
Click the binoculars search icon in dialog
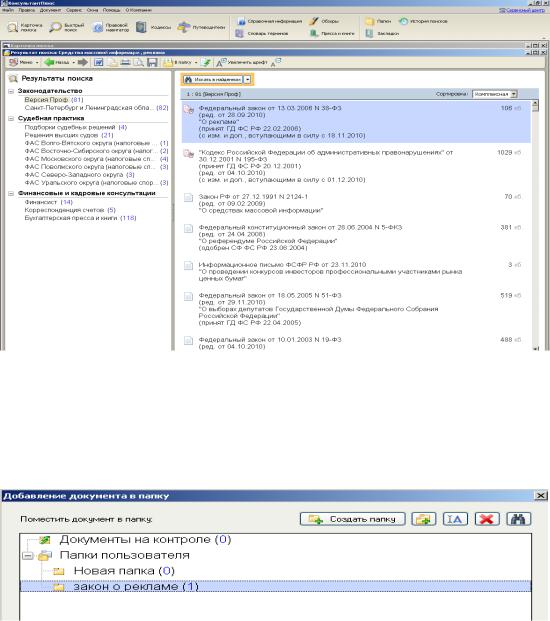[x=518, y=519]
